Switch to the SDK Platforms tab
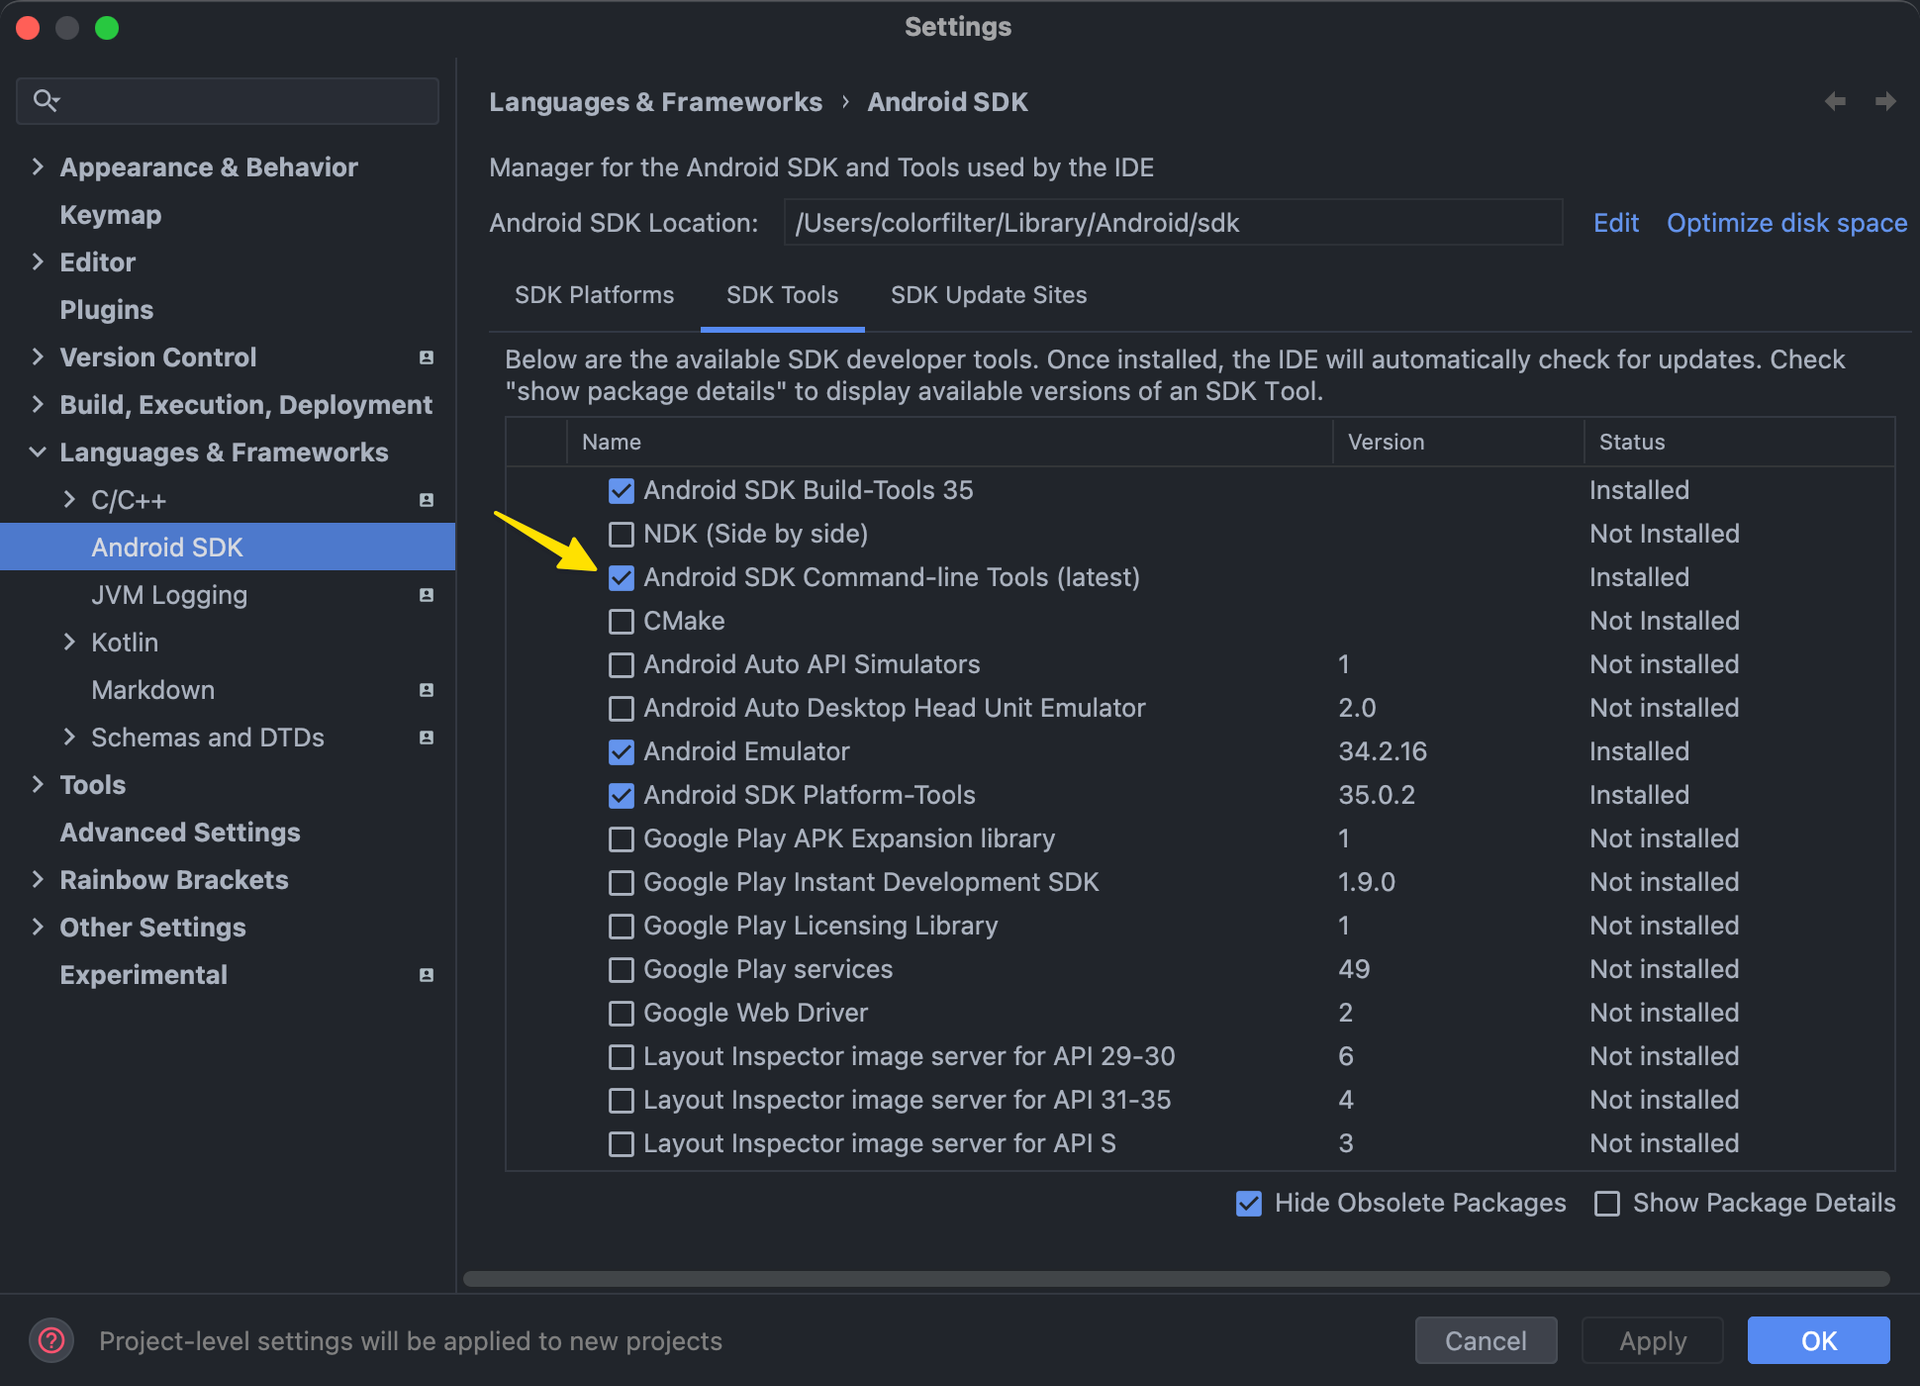Image resolution: width=1920 pixels, height=1386 pixels. [594, 295]
